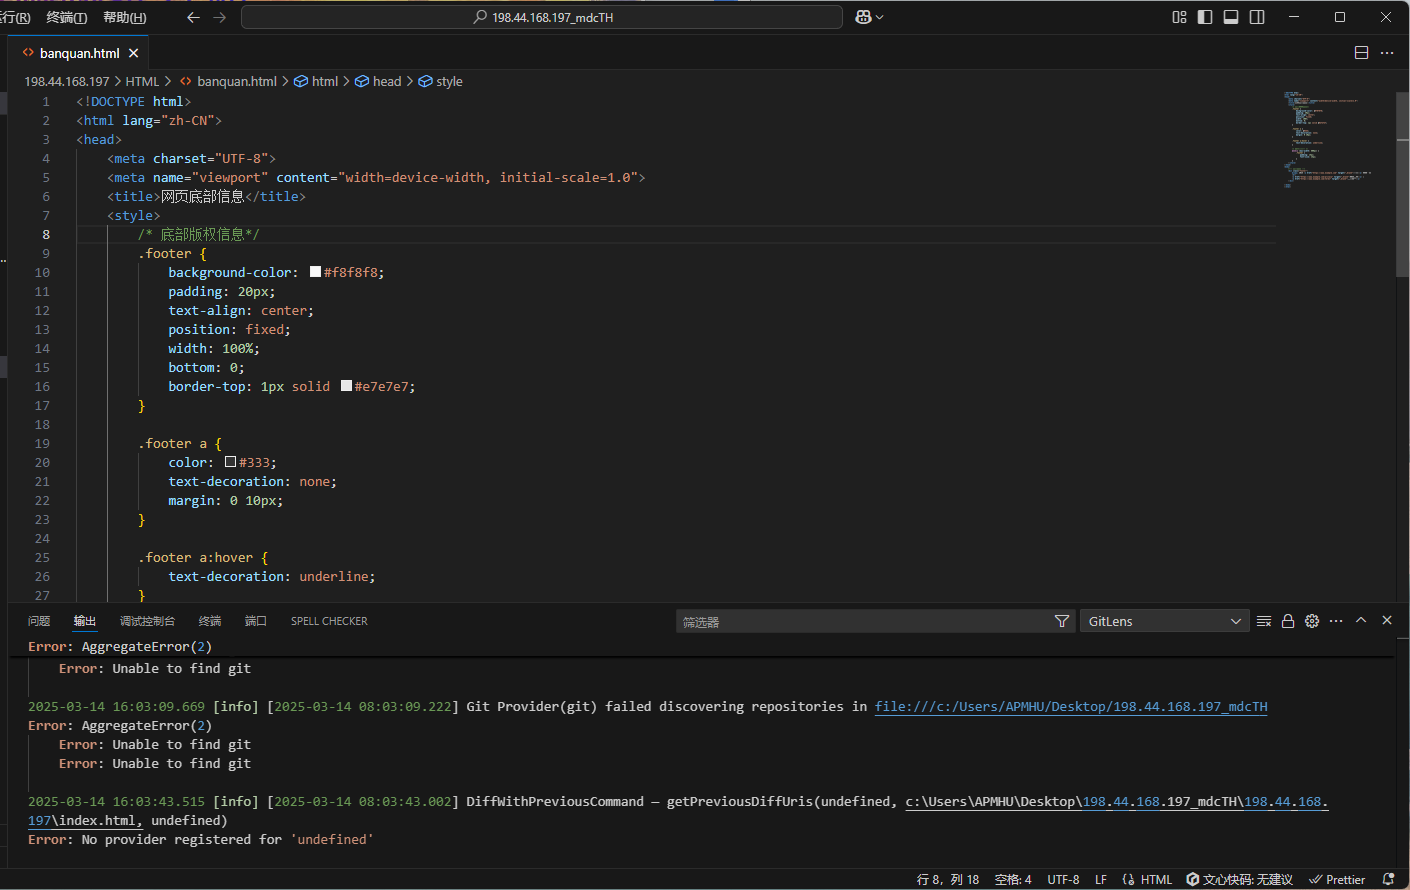Close the bottom output panel
This screenshot has height=890, width=1410.
pos(1387,620)
